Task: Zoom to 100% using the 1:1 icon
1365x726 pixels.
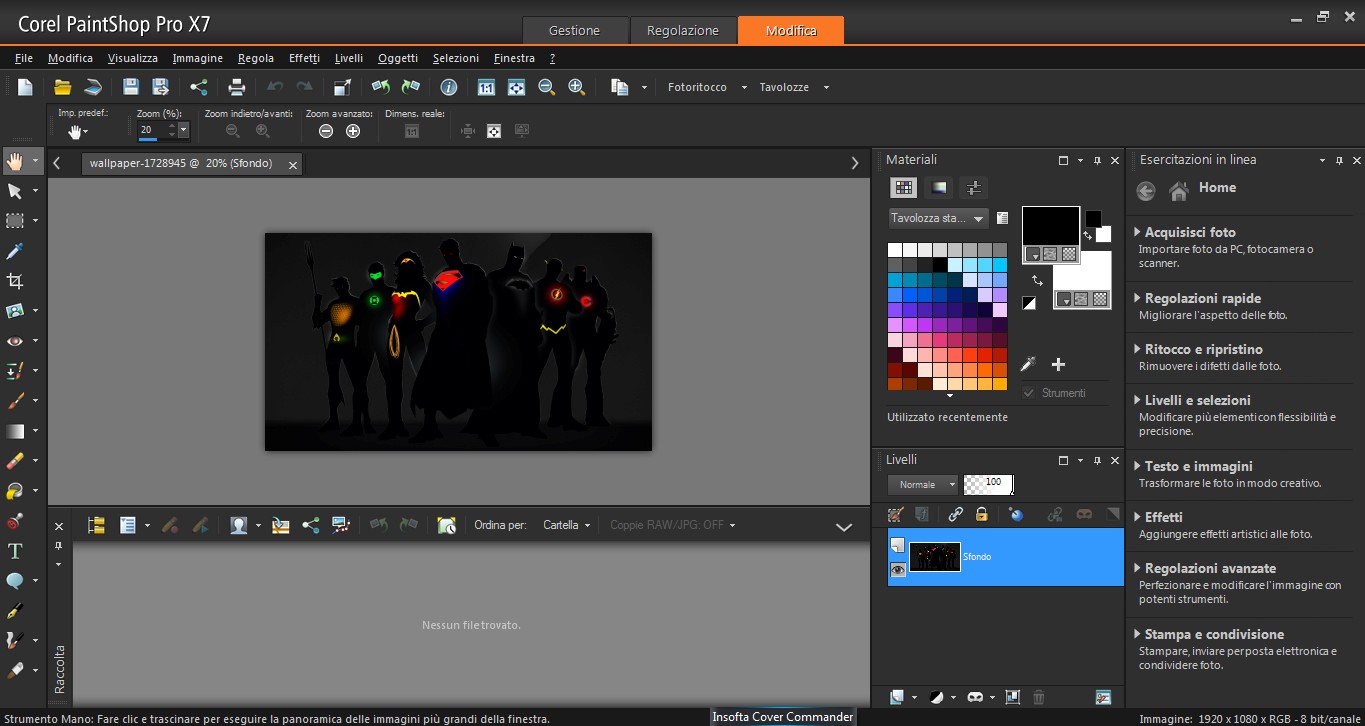Action: 486,87
